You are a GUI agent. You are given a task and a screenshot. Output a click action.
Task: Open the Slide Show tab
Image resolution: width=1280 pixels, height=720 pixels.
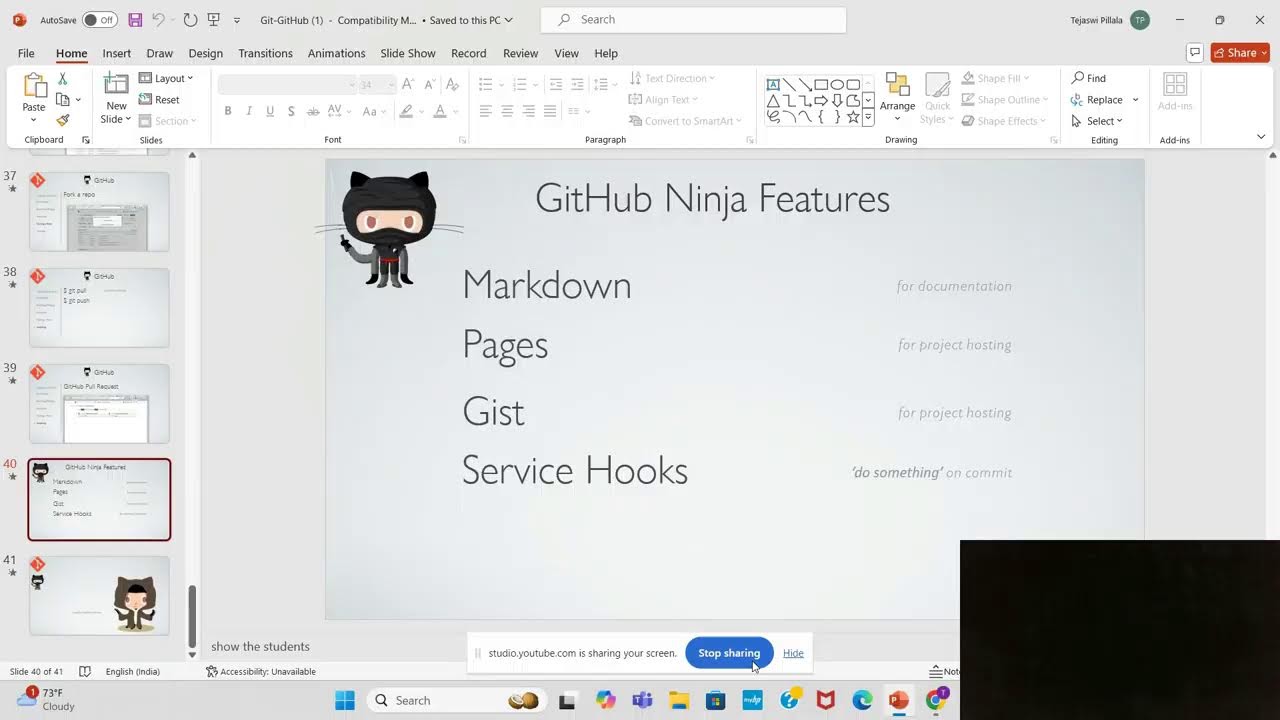click(x=408, y=53)
